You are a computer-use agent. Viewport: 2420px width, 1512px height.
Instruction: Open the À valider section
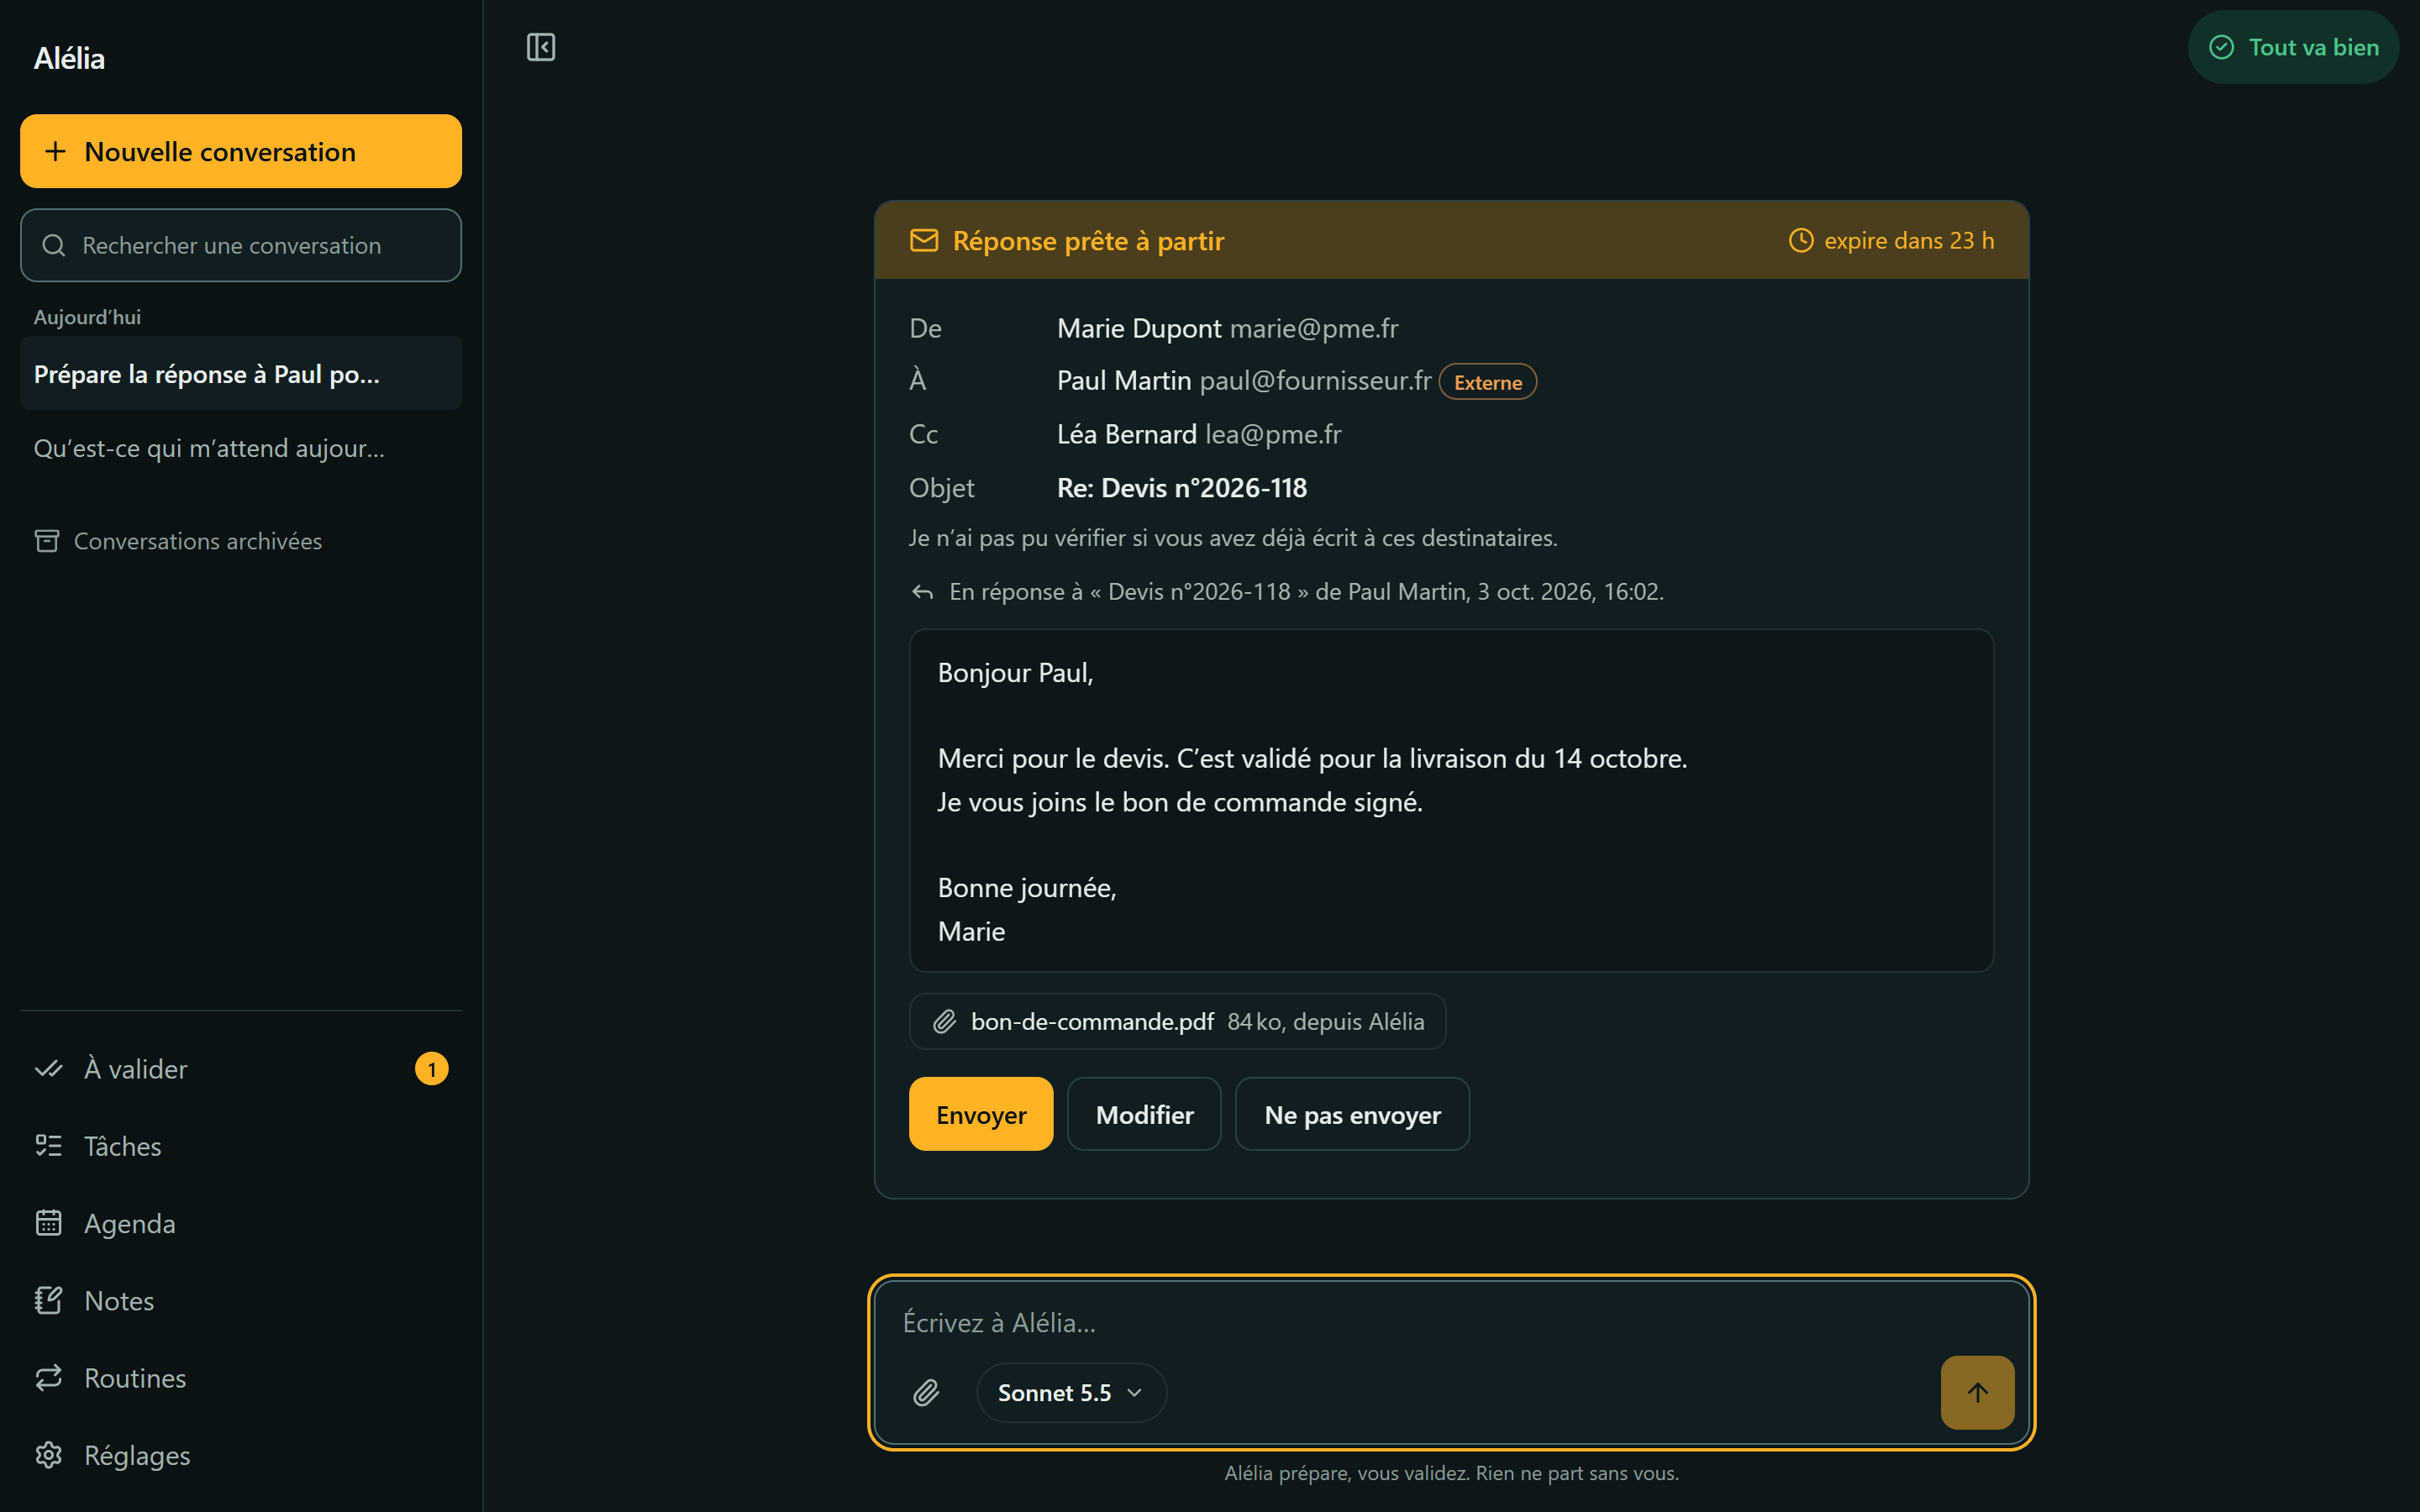pyautogui.click(x=241, y=1069)
